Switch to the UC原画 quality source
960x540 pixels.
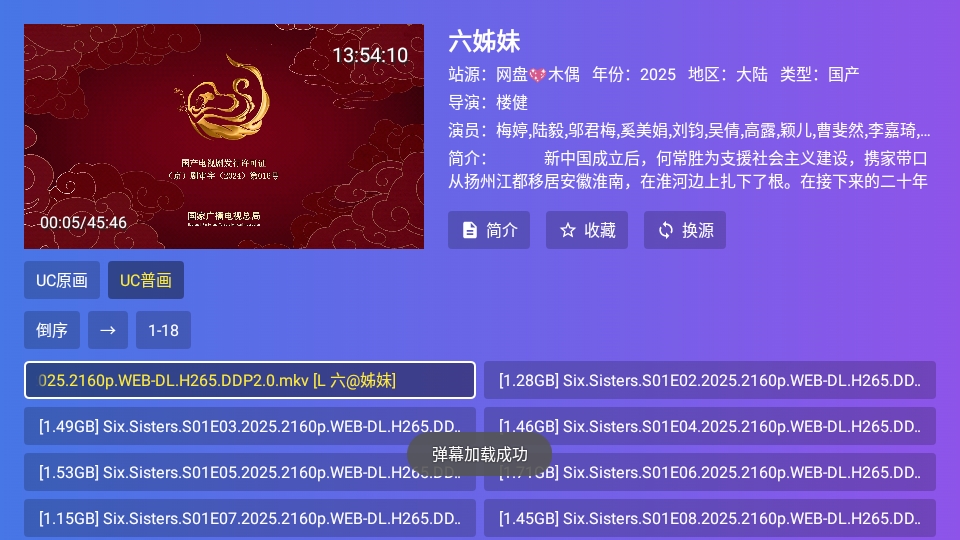coord(62,280)
